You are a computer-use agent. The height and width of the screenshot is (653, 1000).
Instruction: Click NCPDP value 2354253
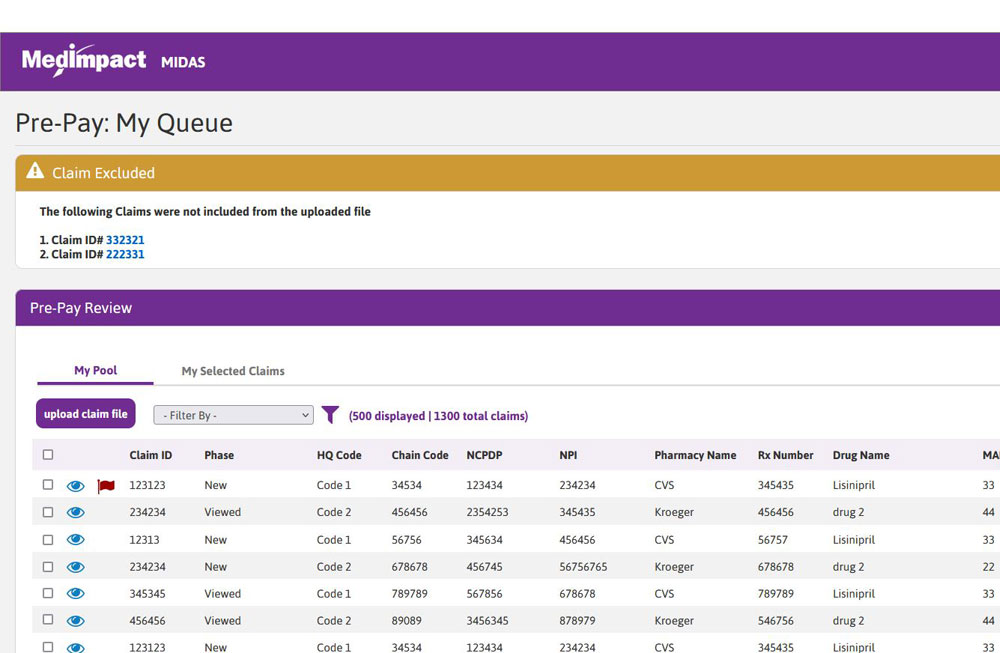click(x=487, y=512)
